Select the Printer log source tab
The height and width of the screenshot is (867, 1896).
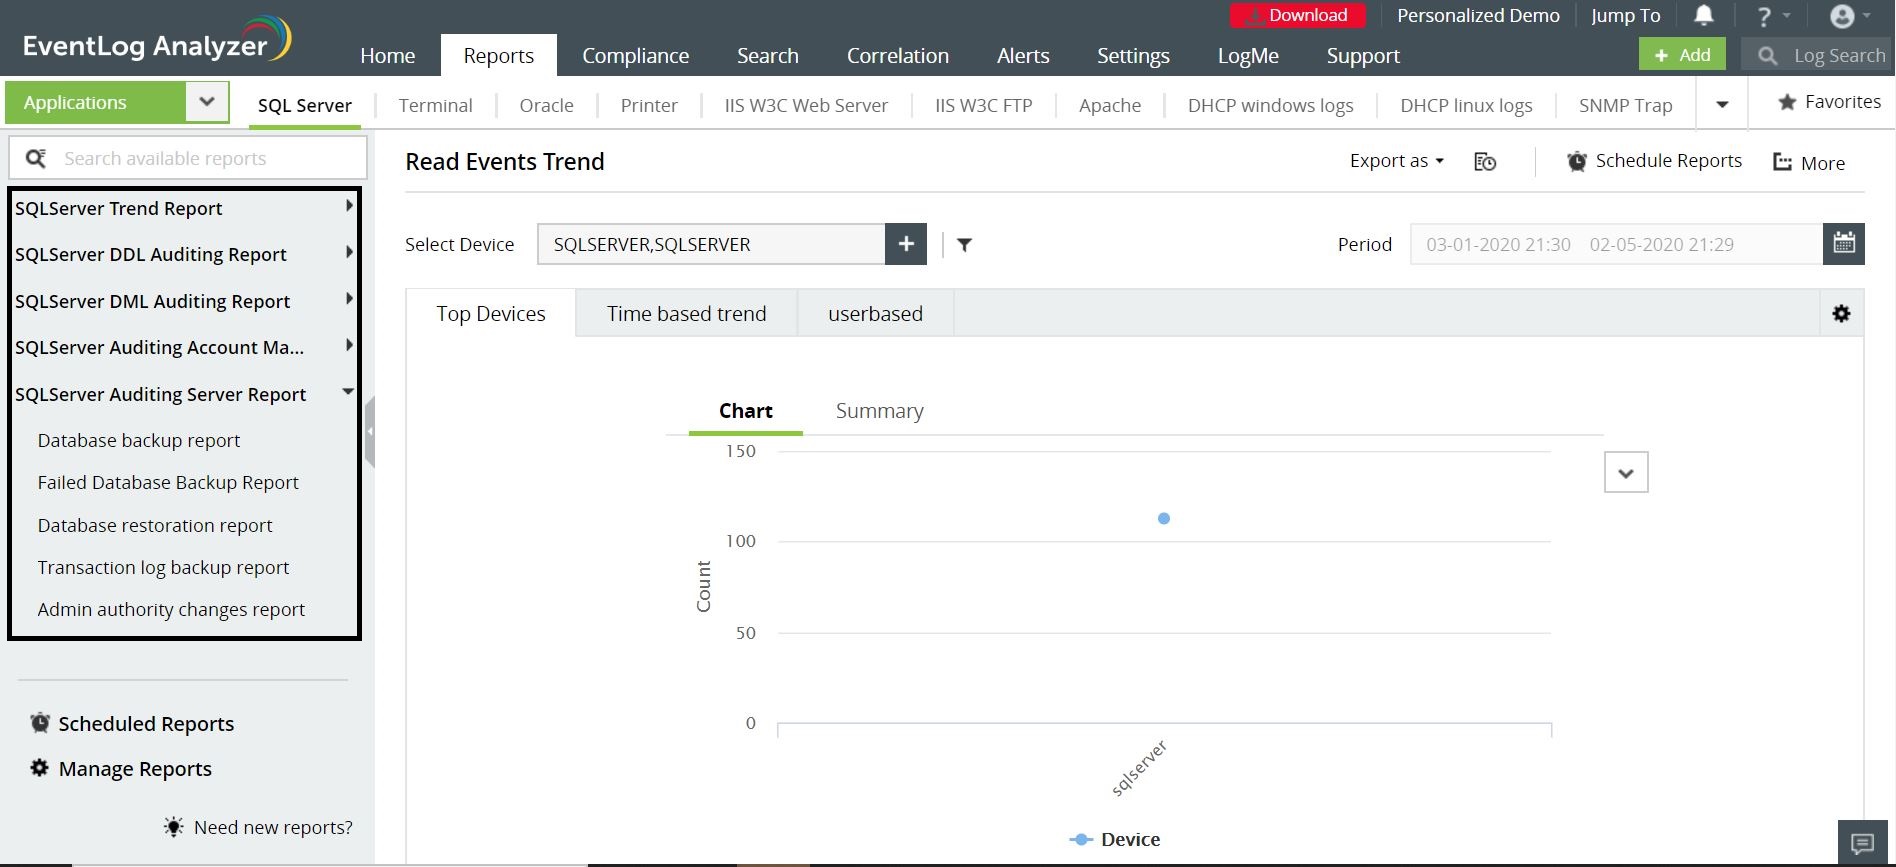pyautogui.click(x=649, y=105)
